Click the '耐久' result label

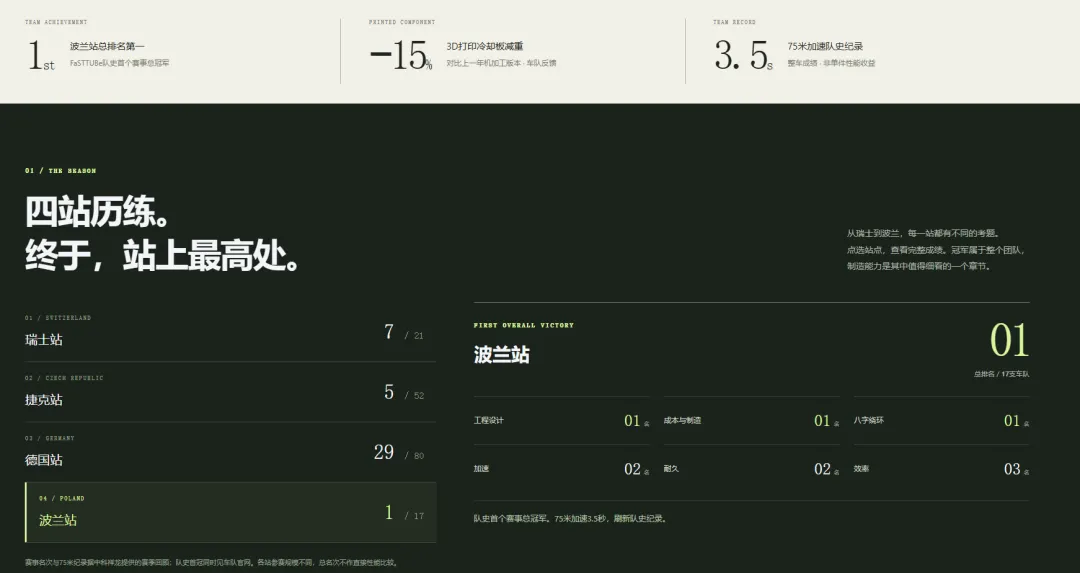[x=671, y=468]
